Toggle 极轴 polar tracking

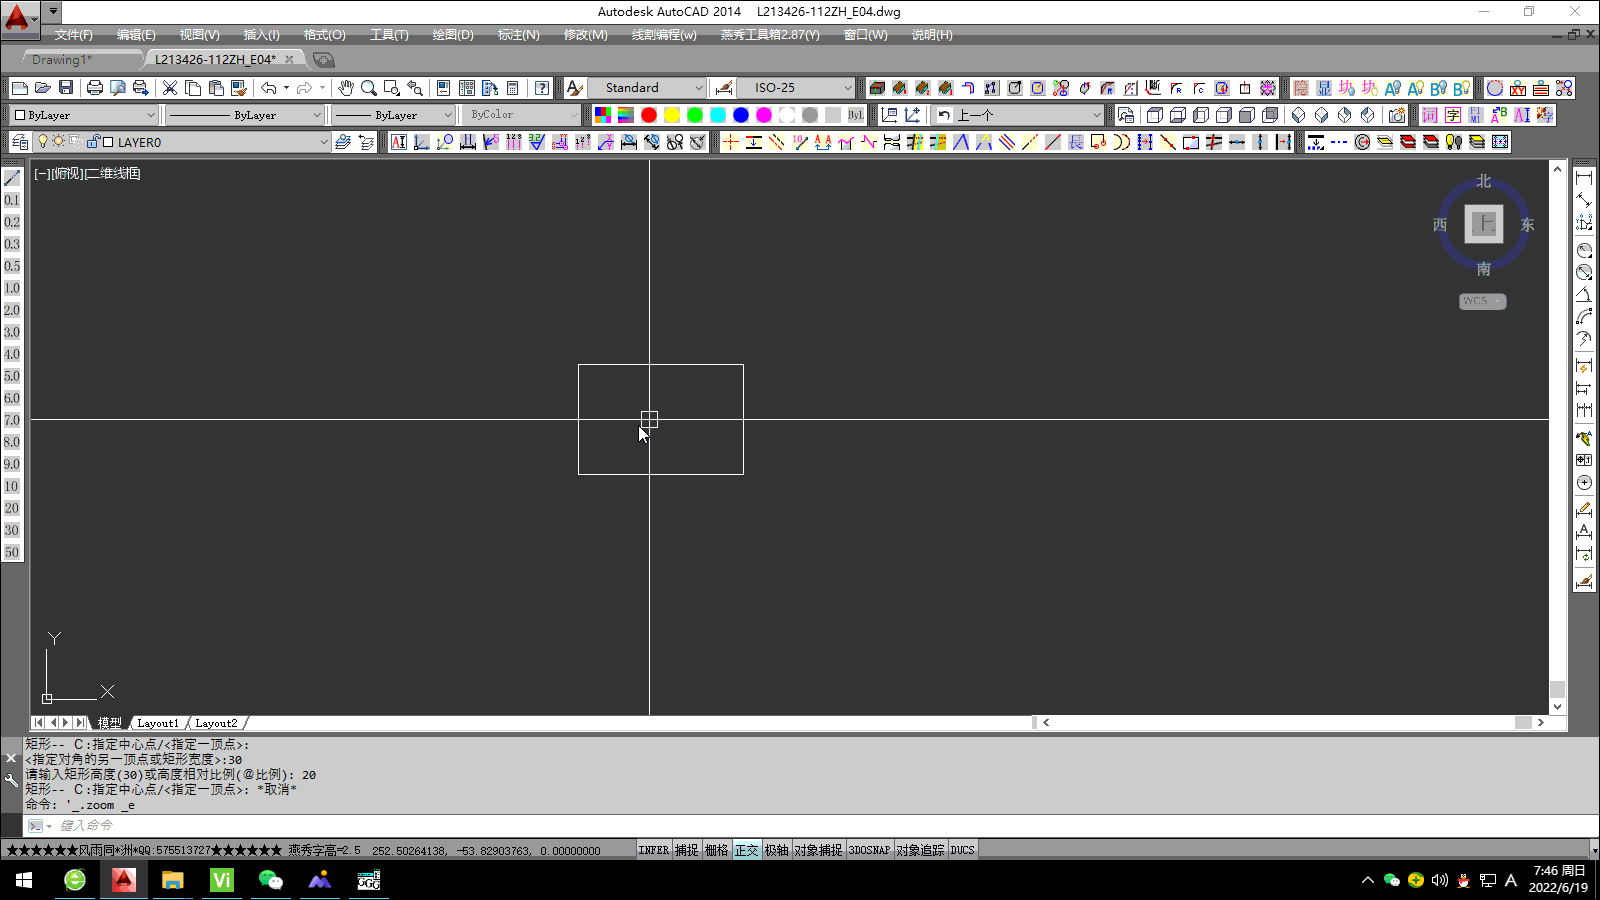point(777,850)
